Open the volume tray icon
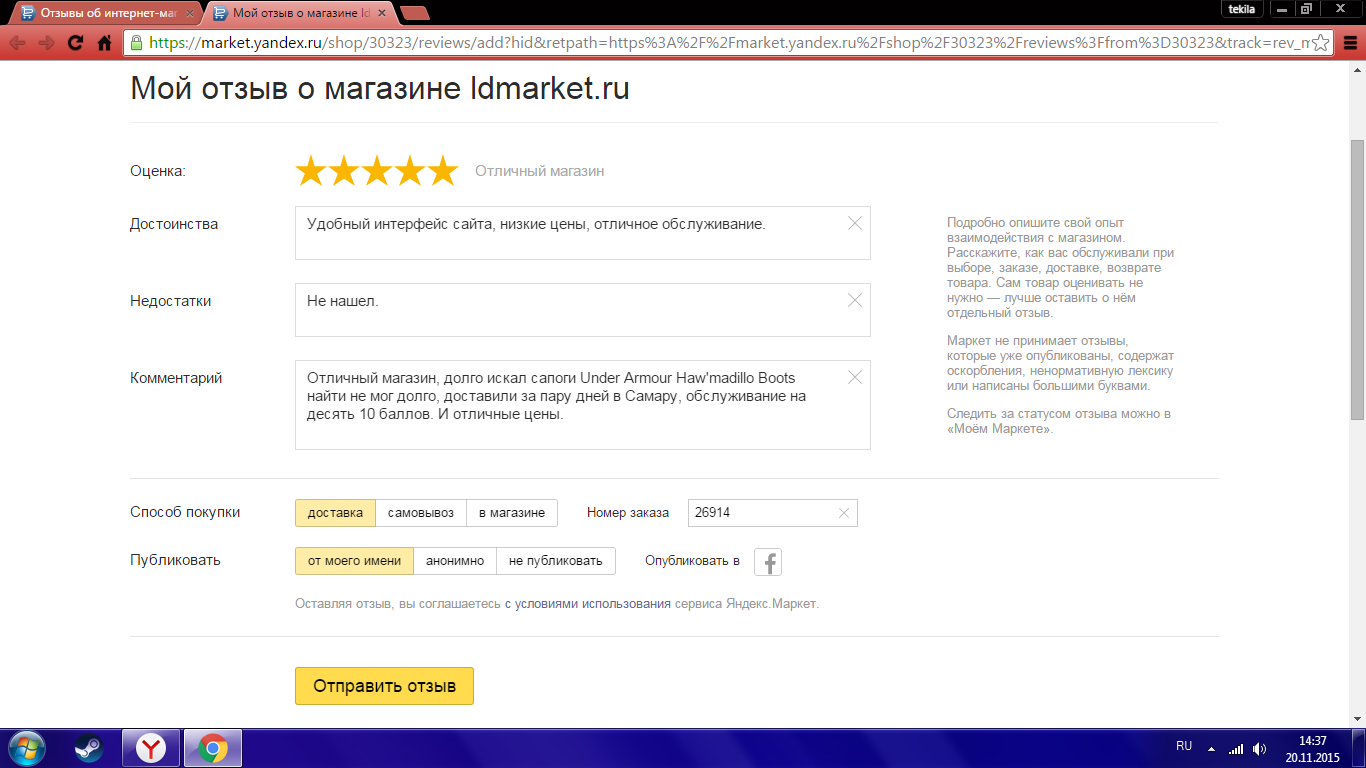Screen dimensions: 1366x768 coord(1259,748)
